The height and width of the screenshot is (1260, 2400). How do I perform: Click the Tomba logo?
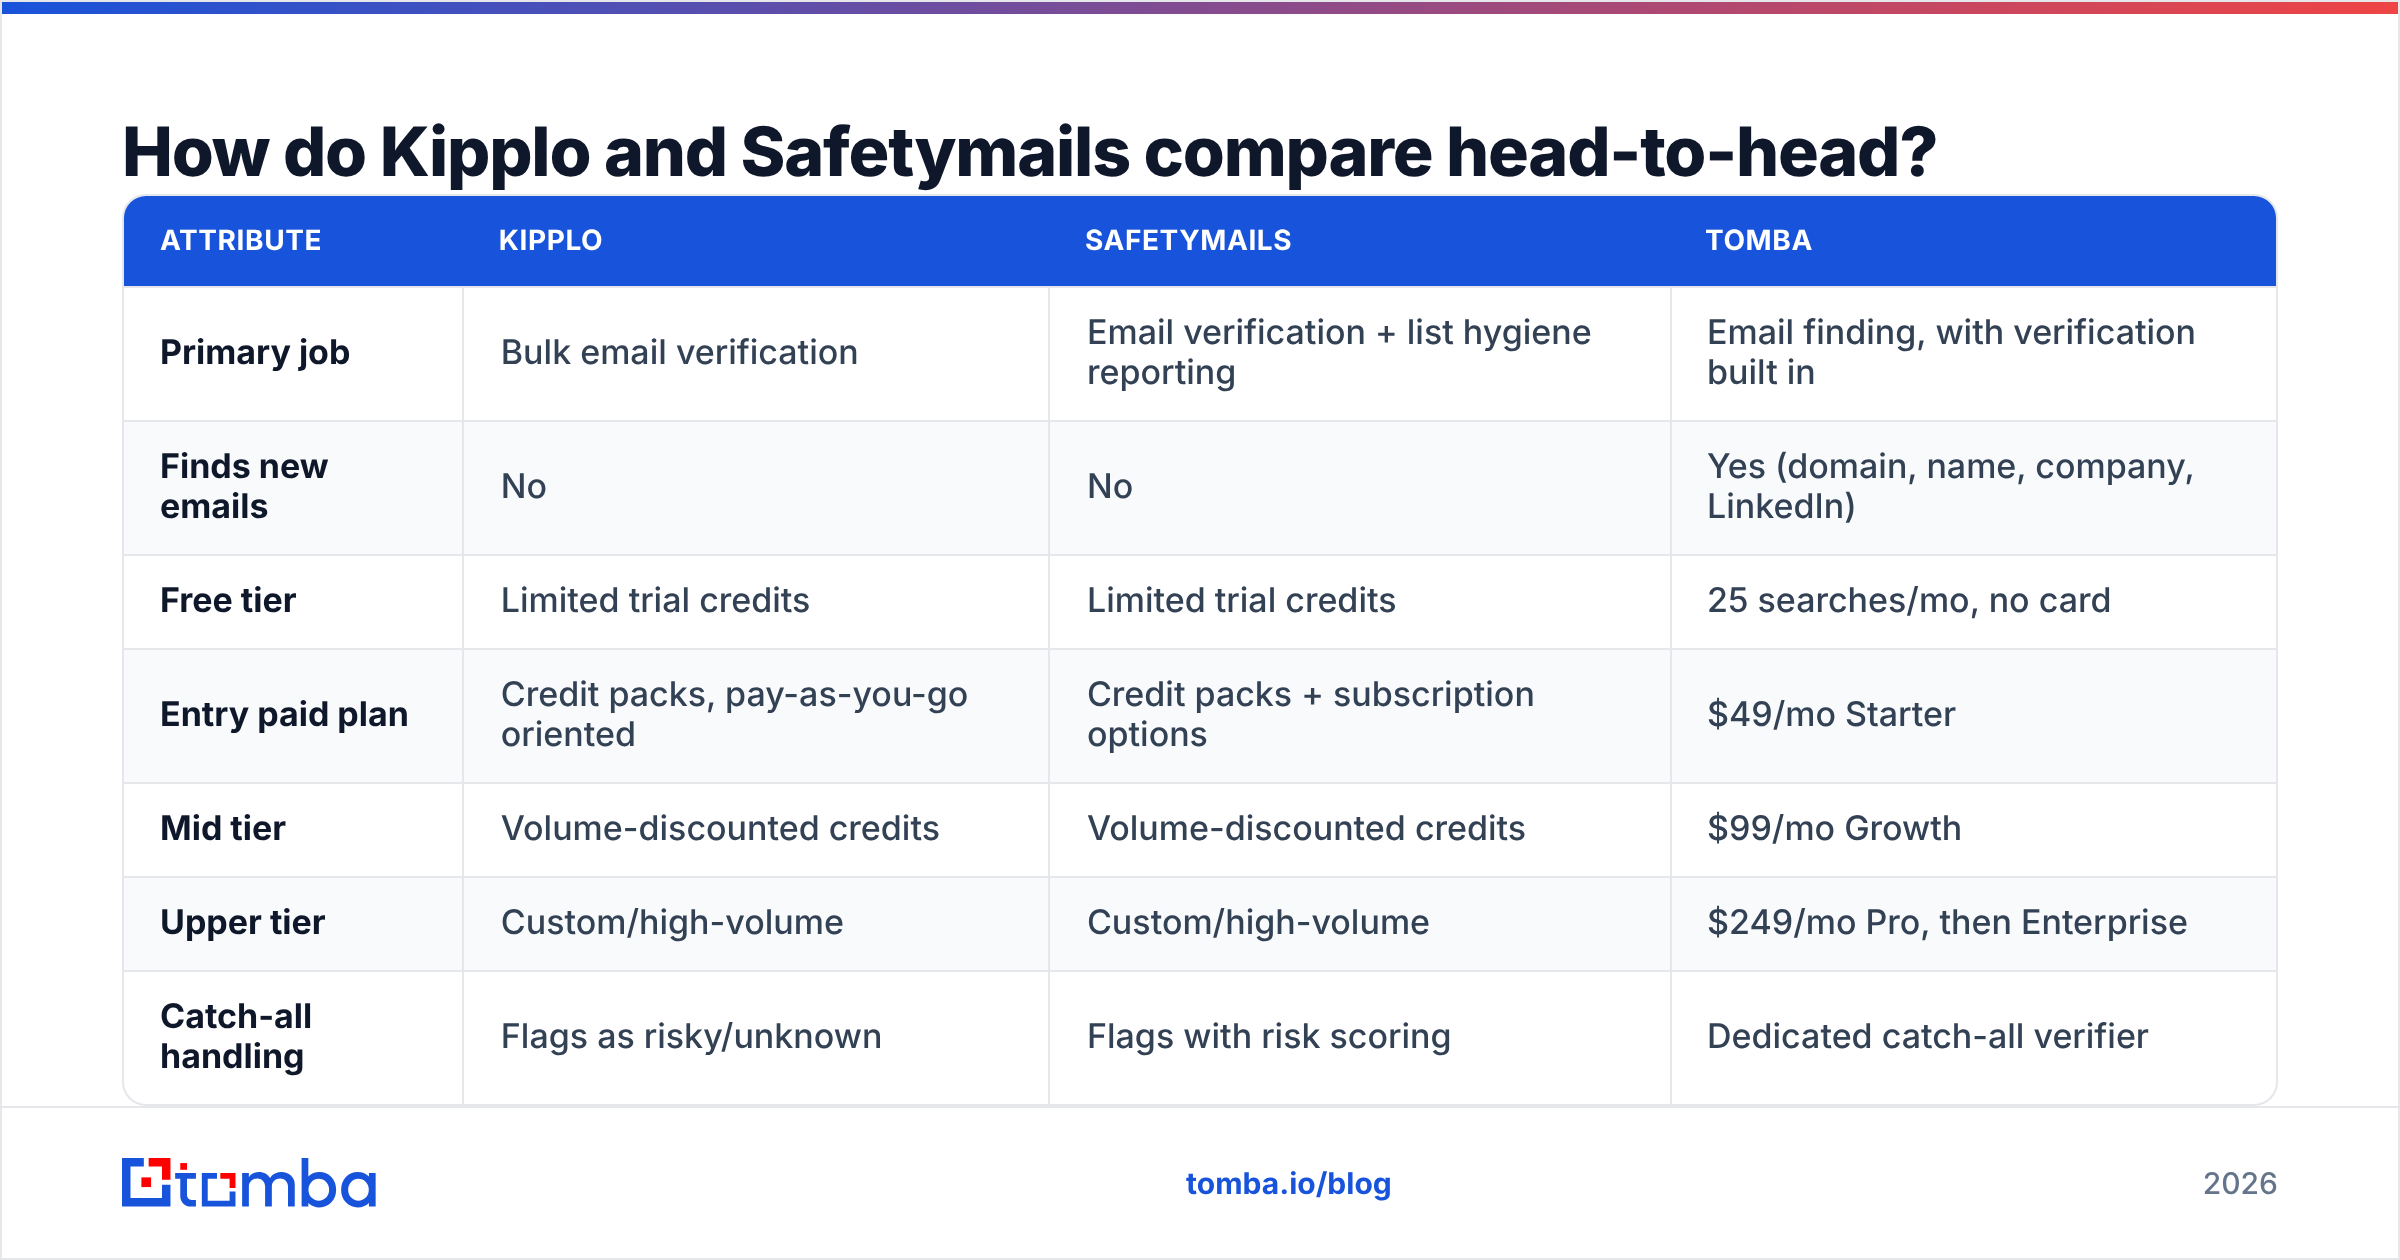(x=249, y=1183)
